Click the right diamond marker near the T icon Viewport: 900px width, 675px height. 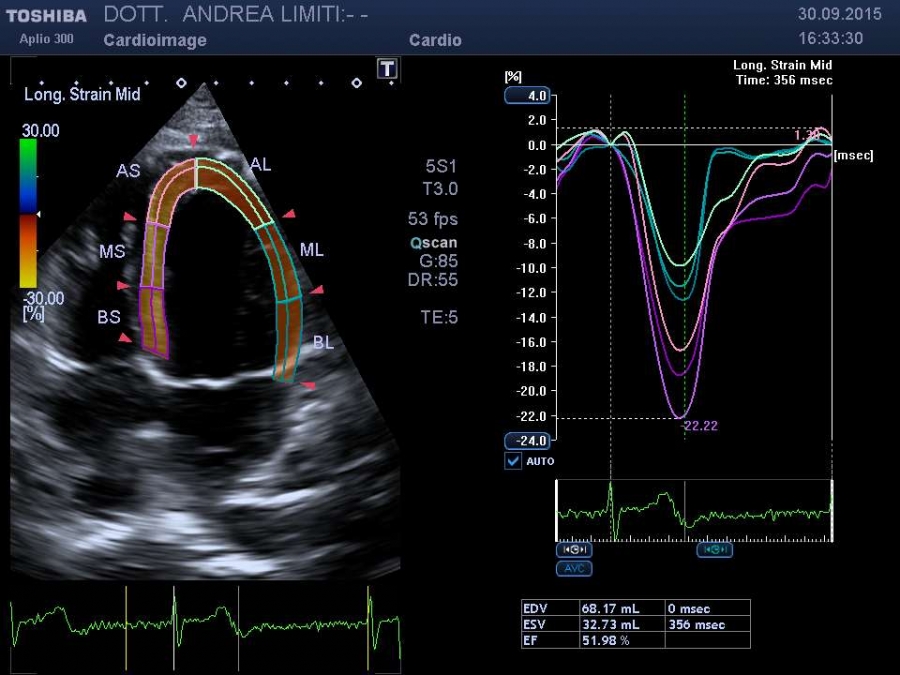click(x=356, y=83)
